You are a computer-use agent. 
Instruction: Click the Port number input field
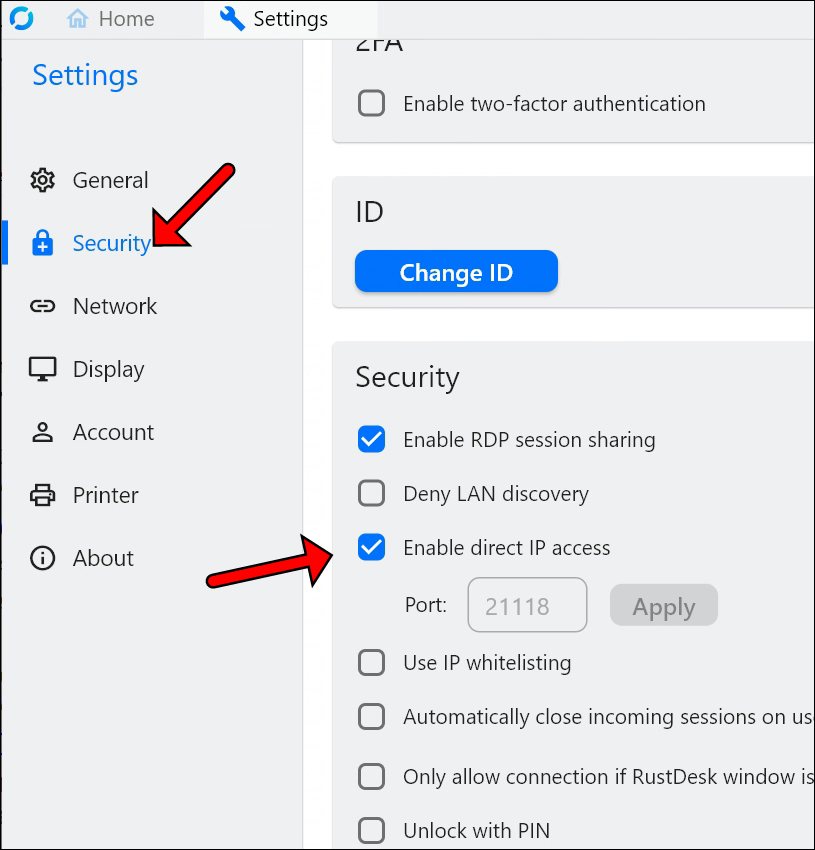(527, 605)
